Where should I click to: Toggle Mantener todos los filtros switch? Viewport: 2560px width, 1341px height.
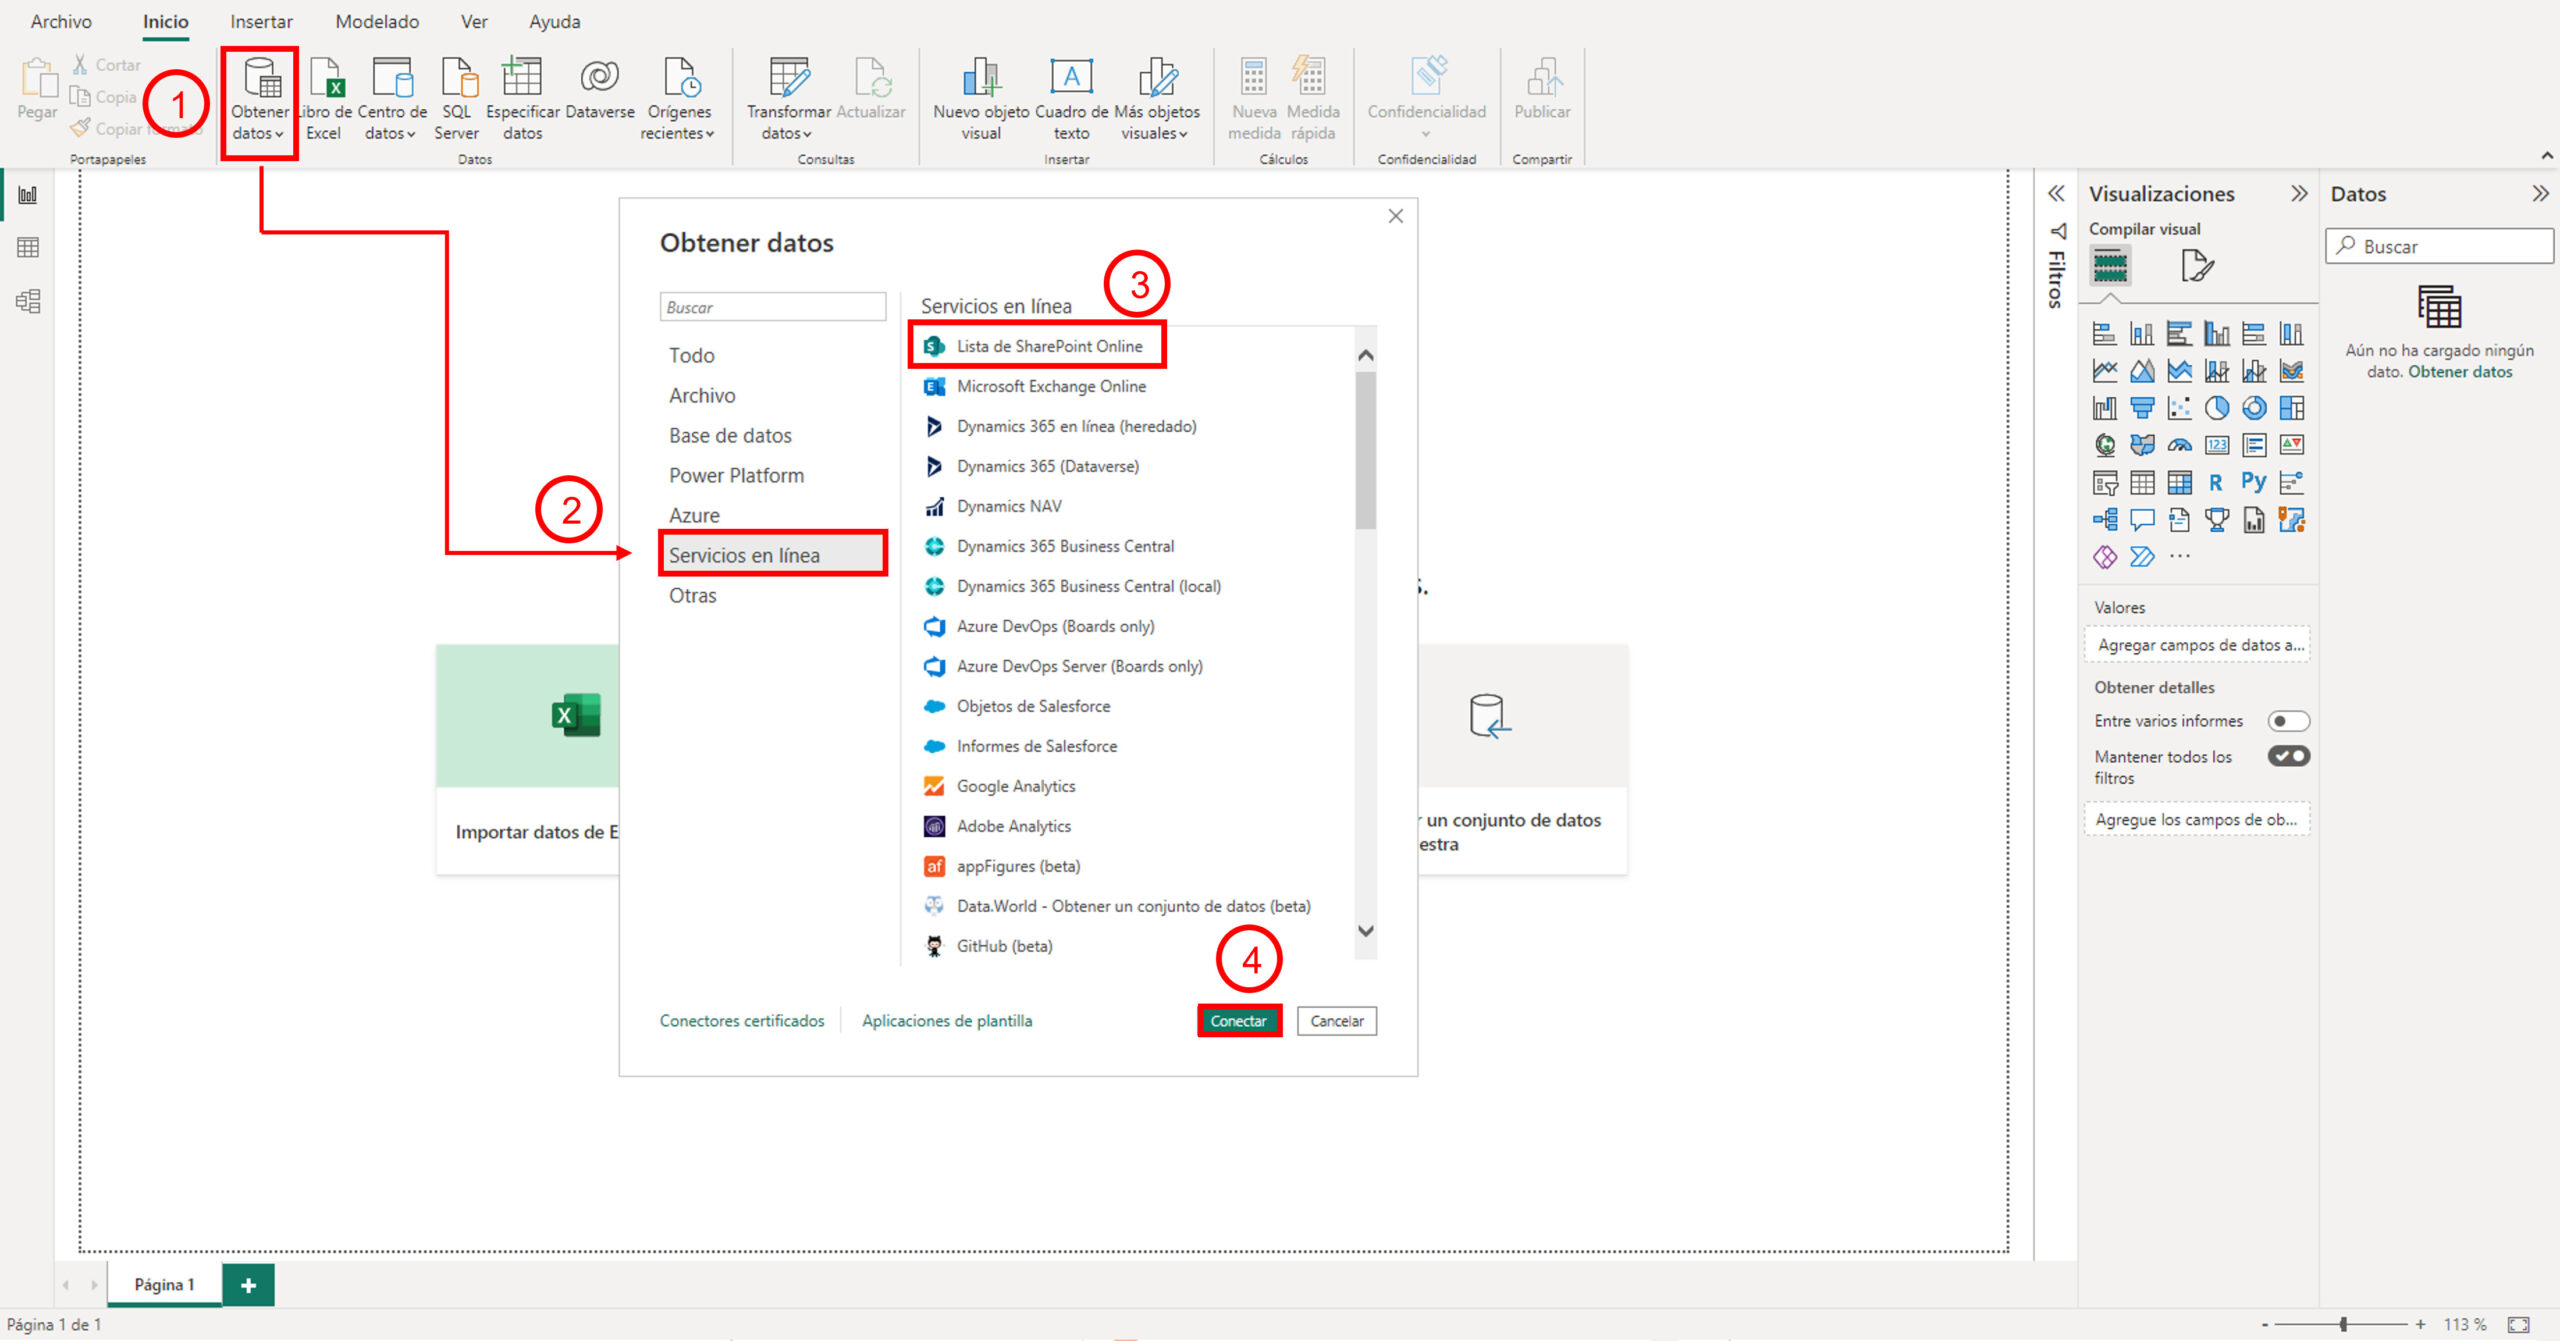pos(2288,756)
